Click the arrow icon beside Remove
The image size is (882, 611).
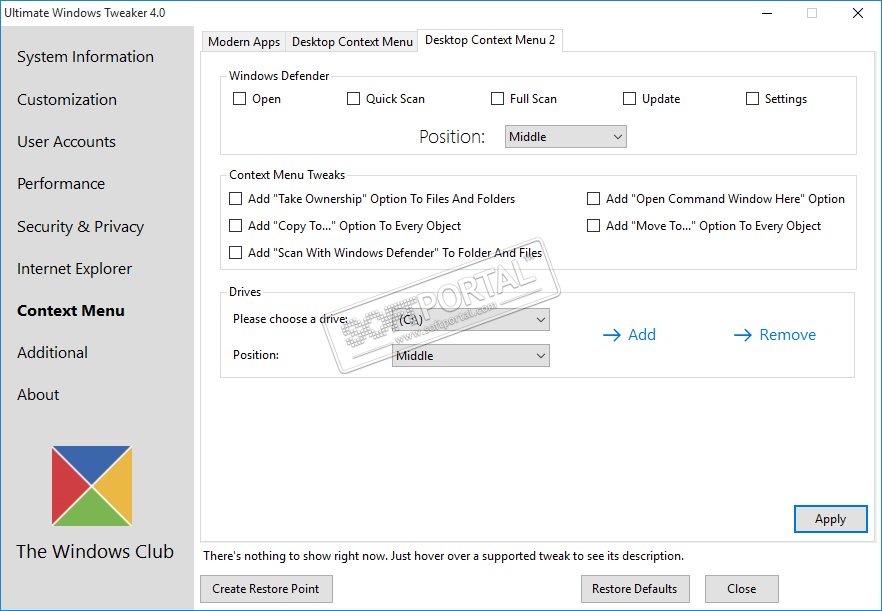point(742,335)
